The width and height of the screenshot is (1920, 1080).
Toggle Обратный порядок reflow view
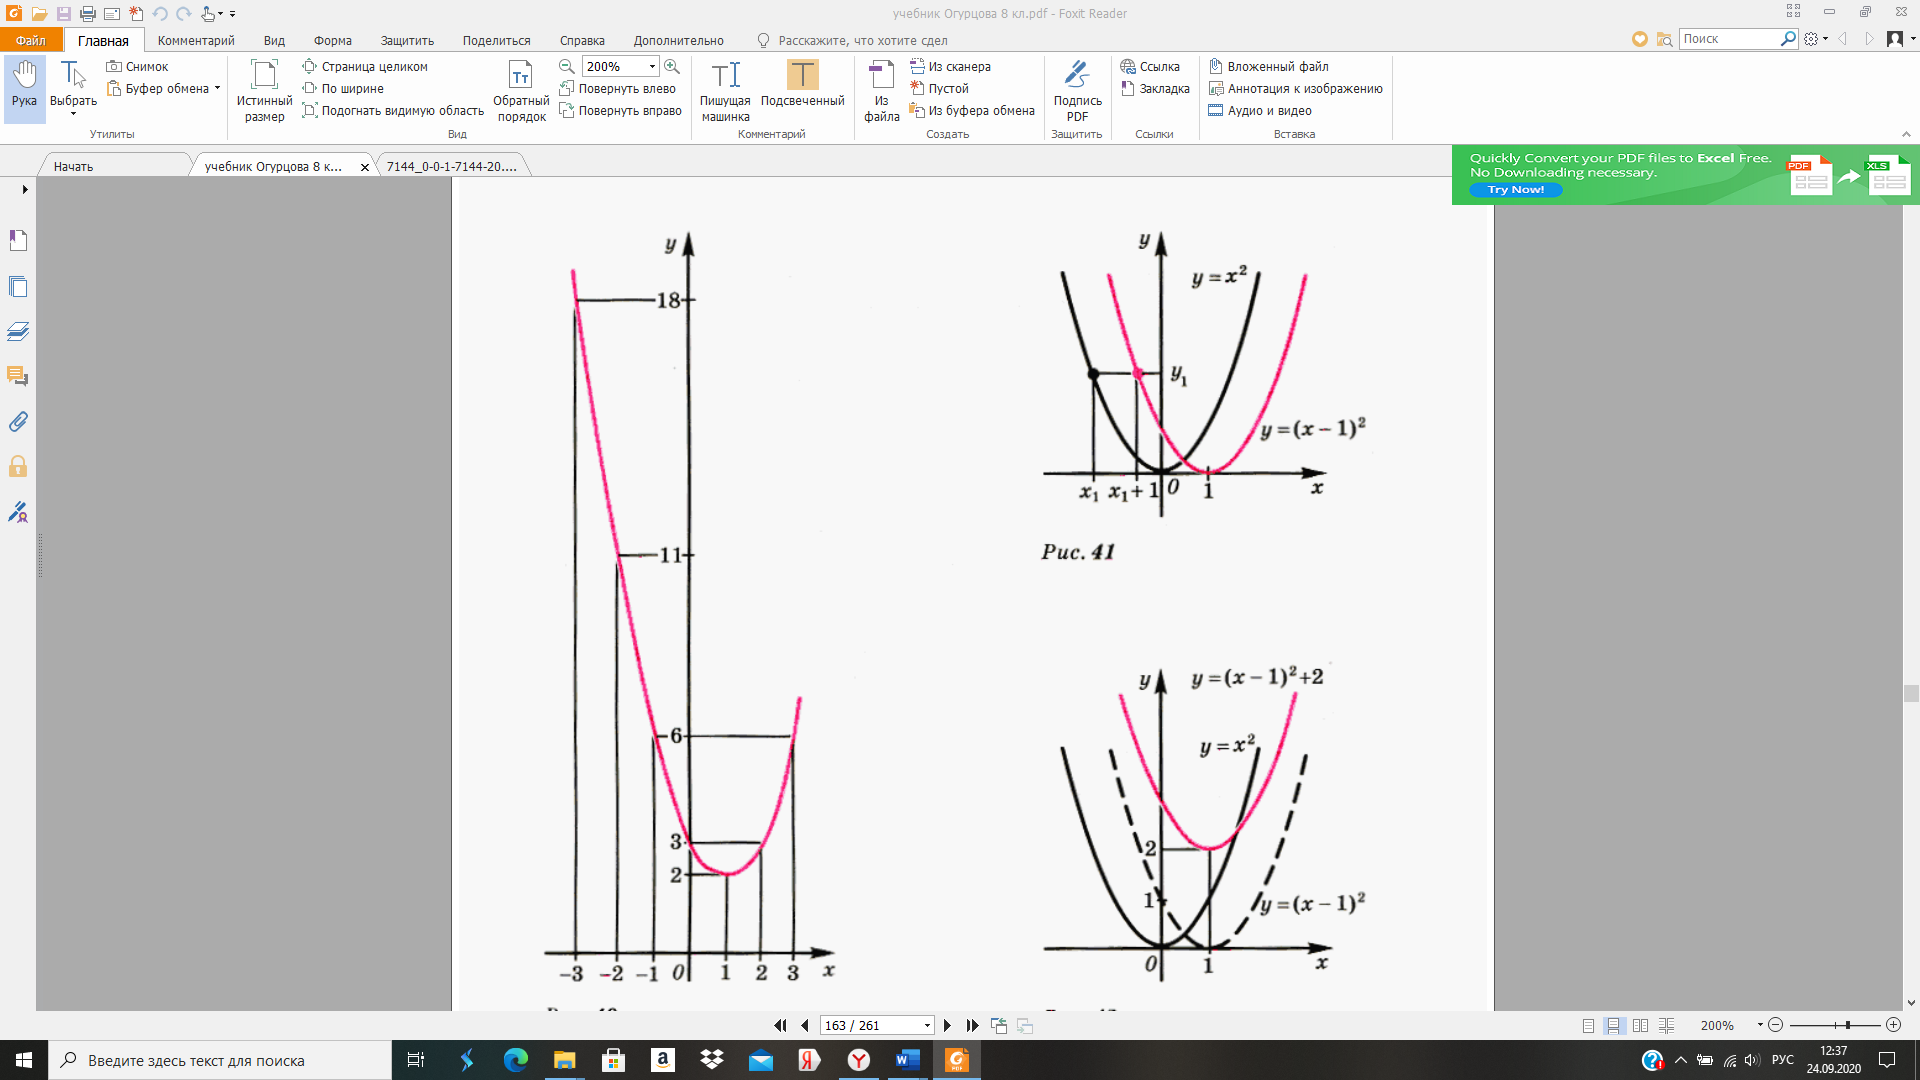pos(521,90)
